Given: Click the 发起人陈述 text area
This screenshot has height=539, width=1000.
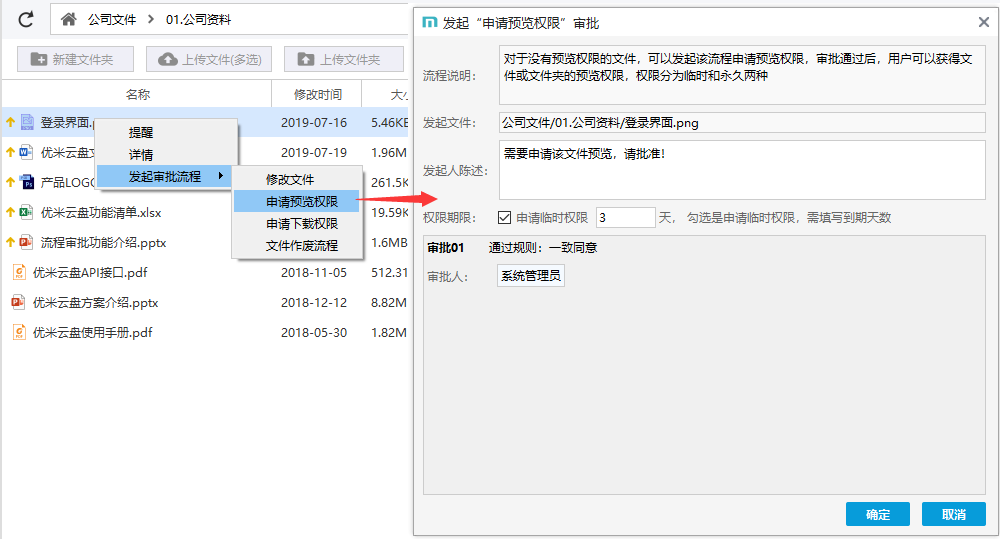Looking at the screenshot, I should point(742,170).
